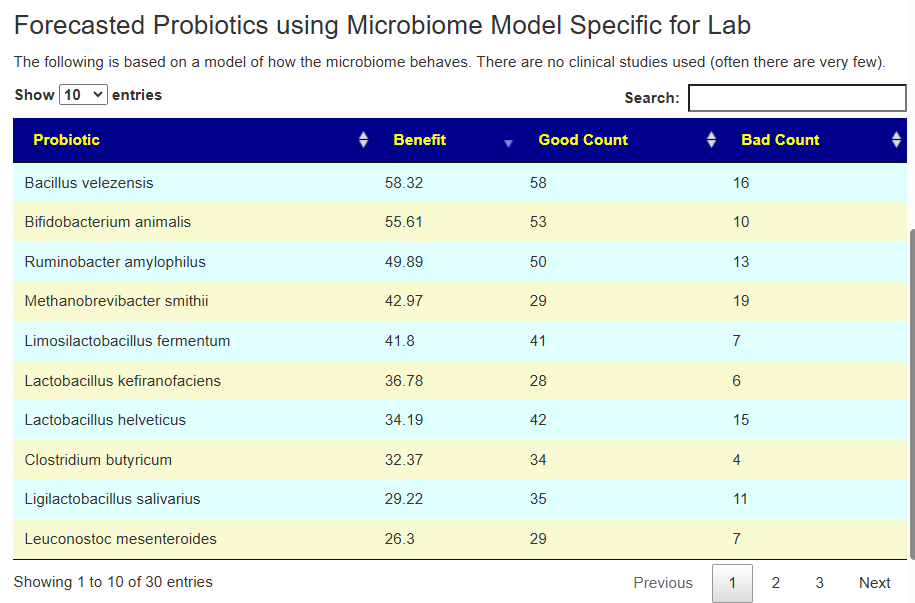Go to page 2 of results
915x603 pixels.
[x=776, y=583]
